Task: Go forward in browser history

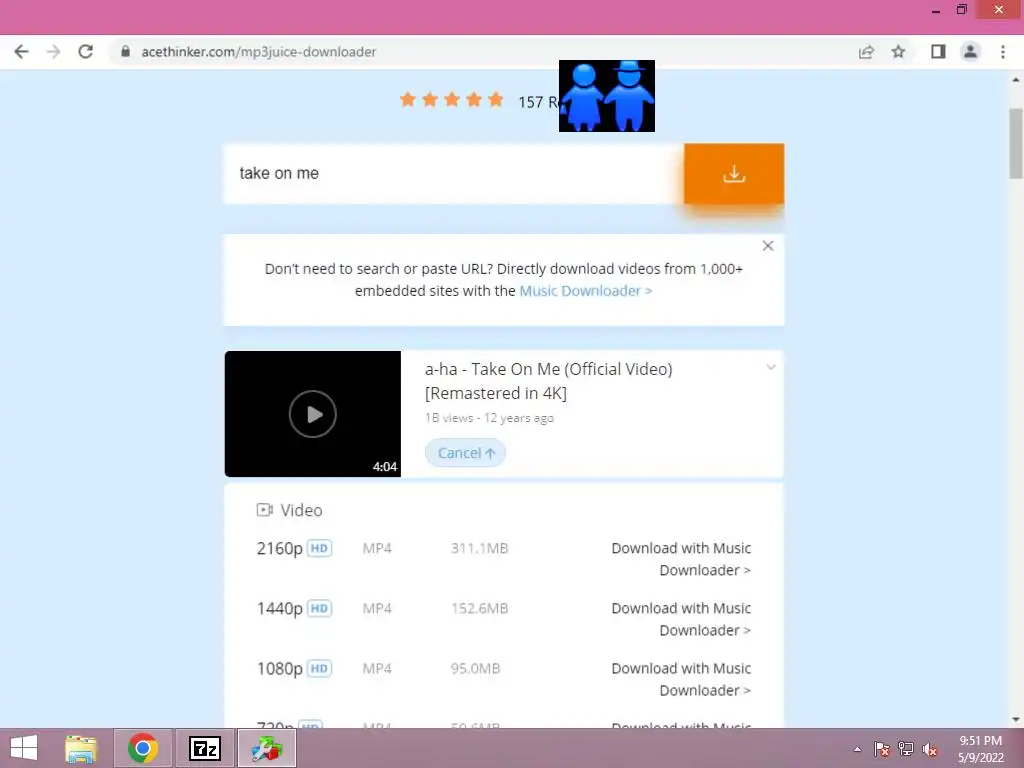Action: pyautogui.click(x=54, y=52)
